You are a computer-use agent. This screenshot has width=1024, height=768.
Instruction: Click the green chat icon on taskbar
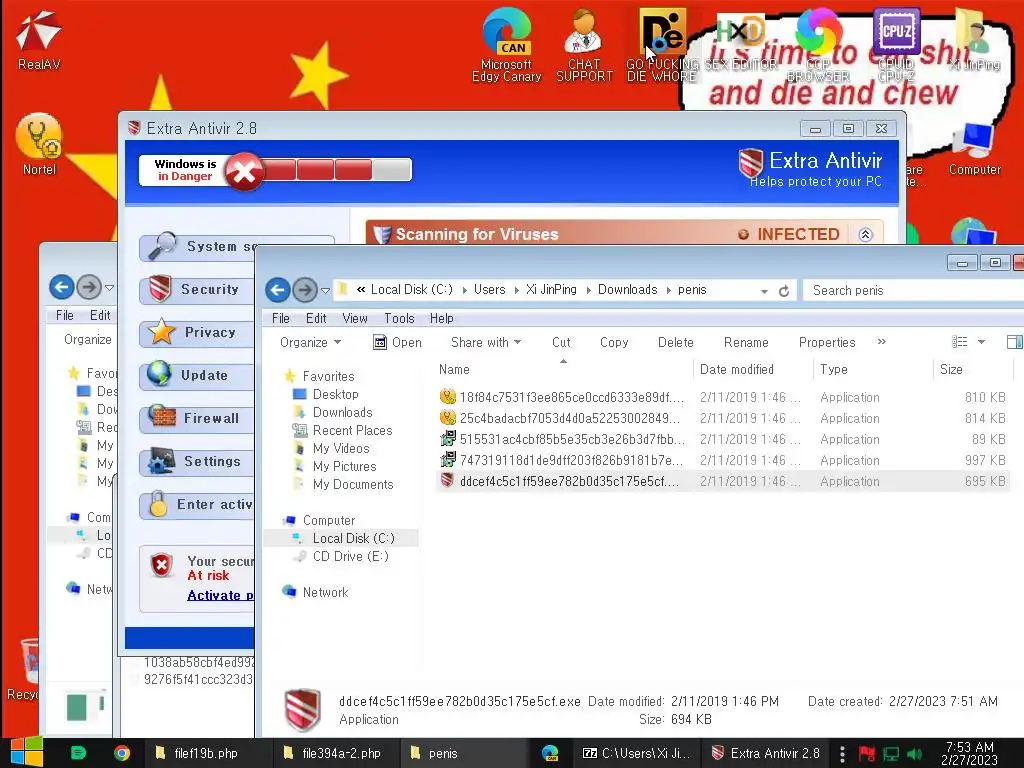78,753
